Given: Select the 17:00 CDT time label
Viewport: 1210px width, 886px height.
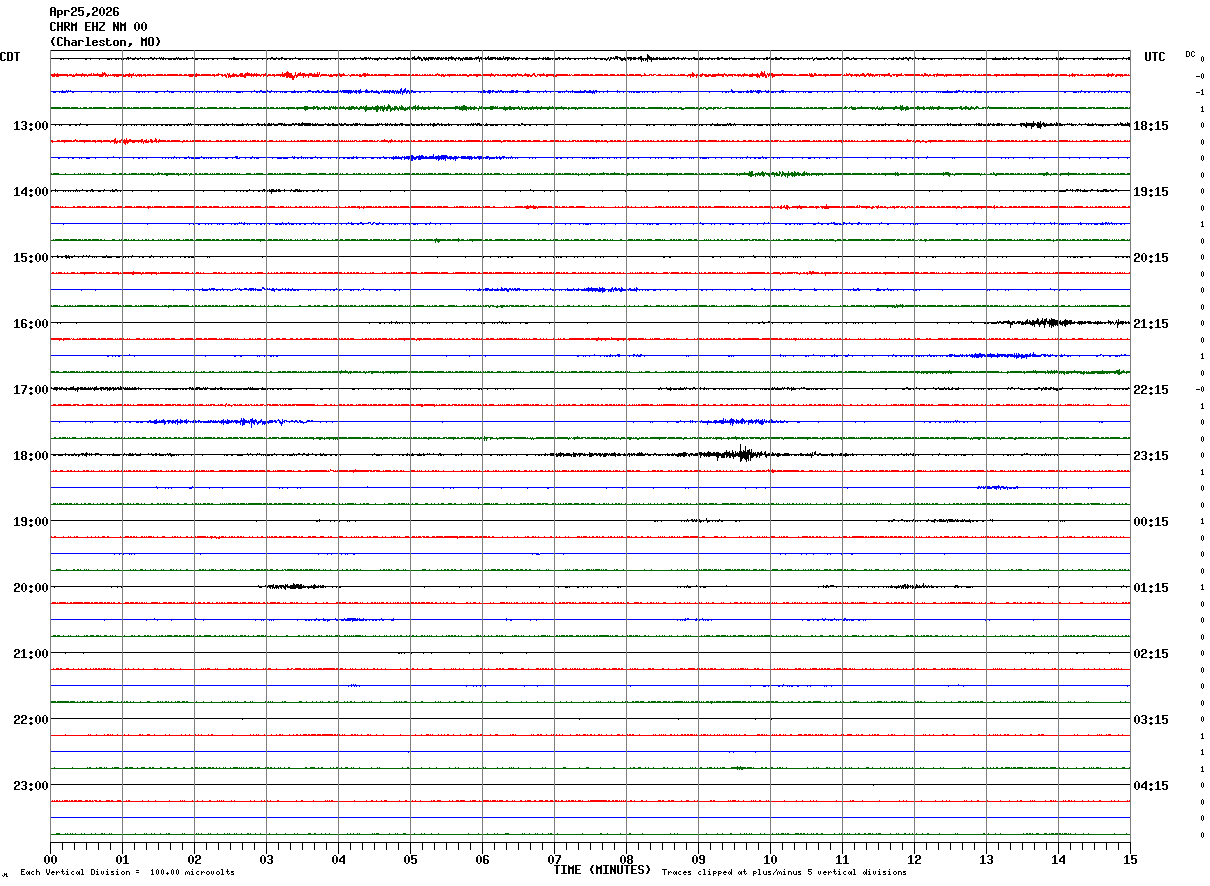Looking at the screenshot, I should point(31,390).
